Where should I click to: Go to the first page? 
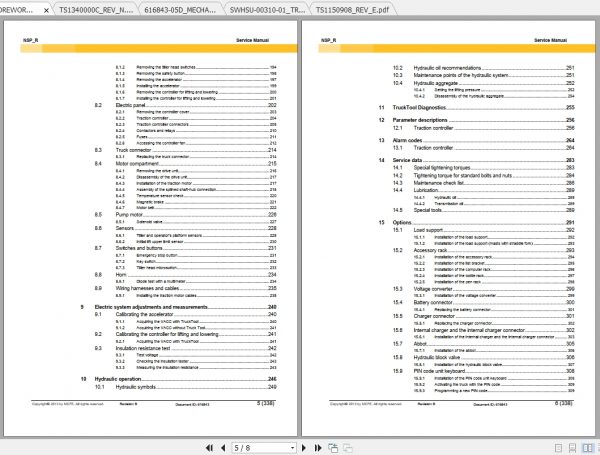[209, 448]
